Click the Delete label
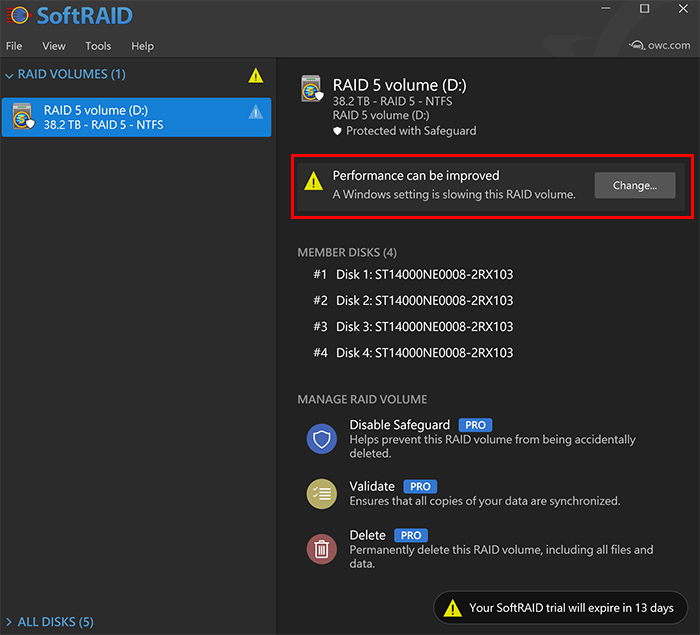 [x=367, y=535]
